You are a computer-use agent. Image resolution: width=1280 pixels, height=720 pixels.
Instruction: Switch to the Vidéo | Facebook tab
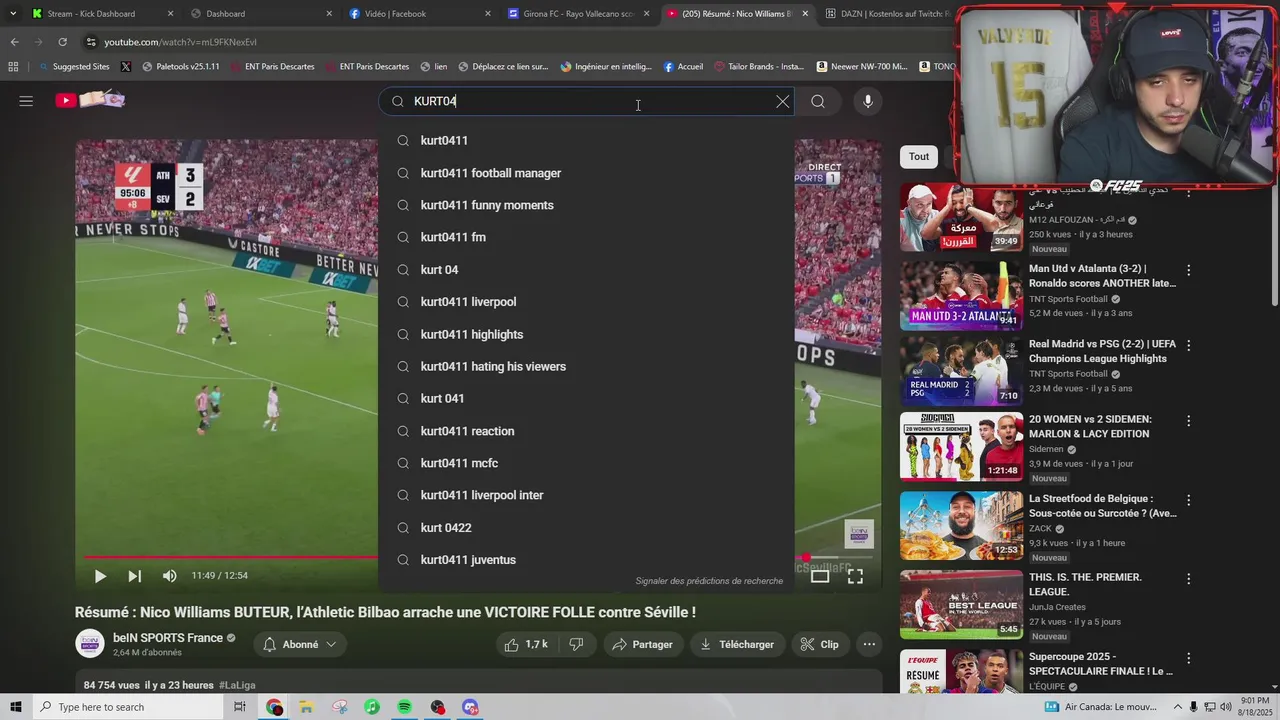(x=418, y=14)
